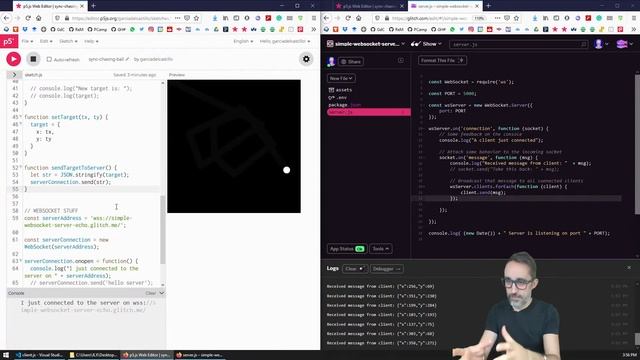The width and height of the screenshot is (640, 360).
Task: Click Format This File button
Action: pos(442,60)
